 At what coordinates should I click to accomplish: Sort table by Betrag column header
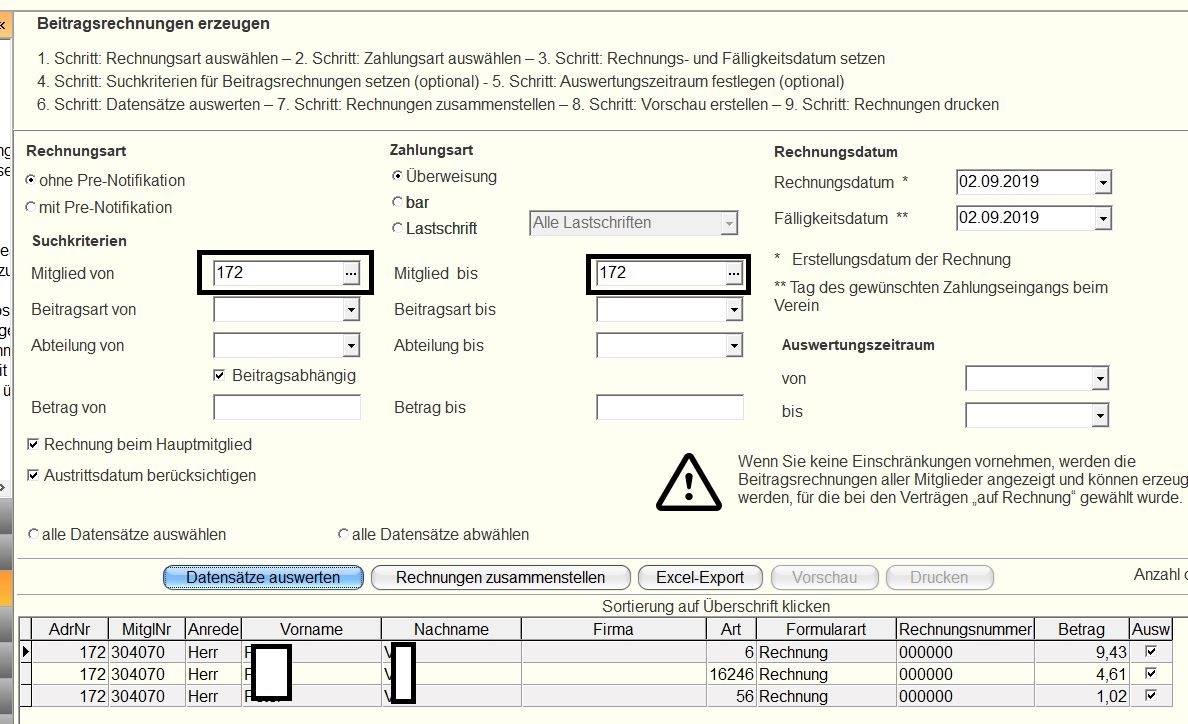point(1081,629)
